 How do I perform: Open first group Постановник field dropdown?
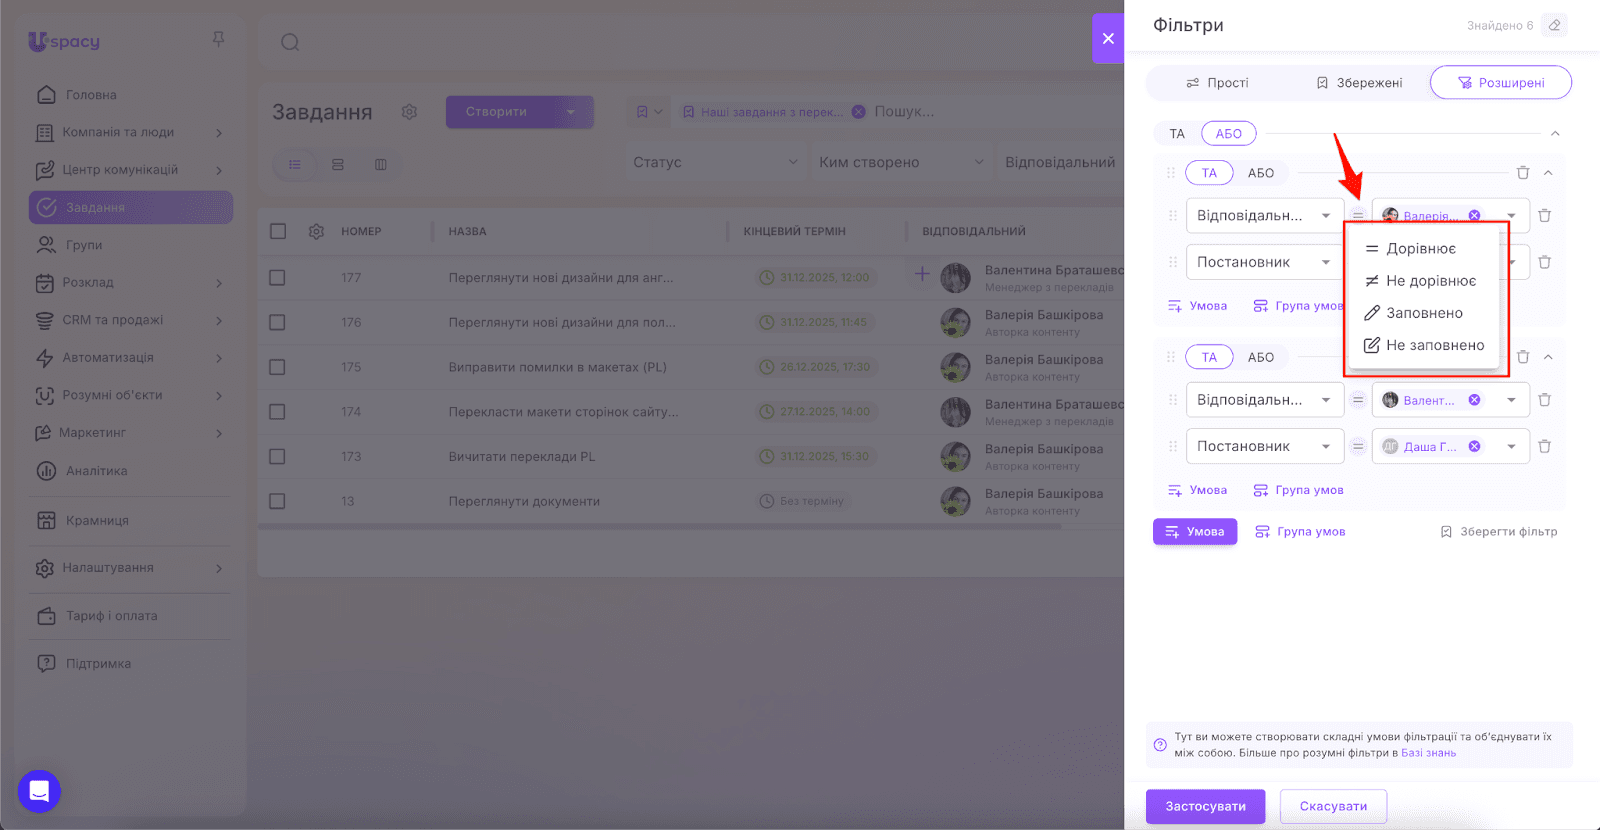(1264, 262)
